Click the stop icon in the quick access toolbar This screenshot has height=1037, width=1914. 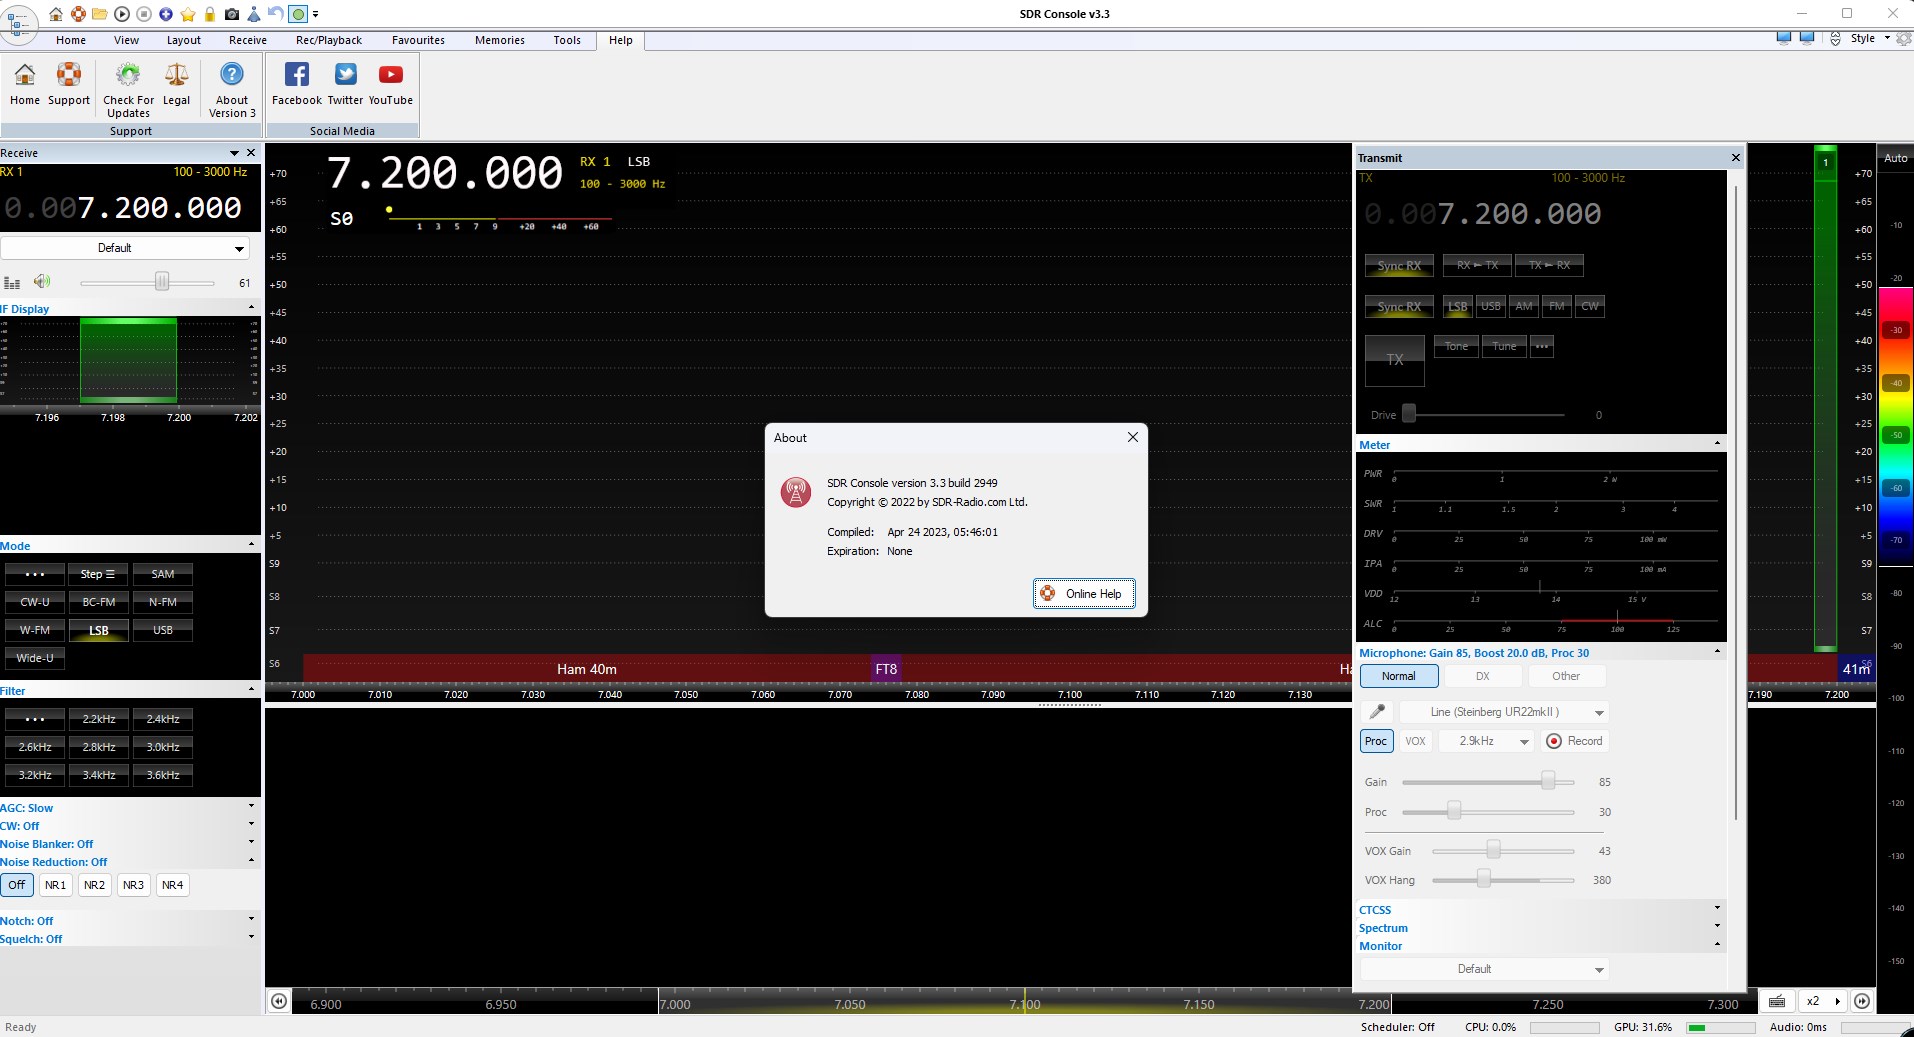pos(144,14)
